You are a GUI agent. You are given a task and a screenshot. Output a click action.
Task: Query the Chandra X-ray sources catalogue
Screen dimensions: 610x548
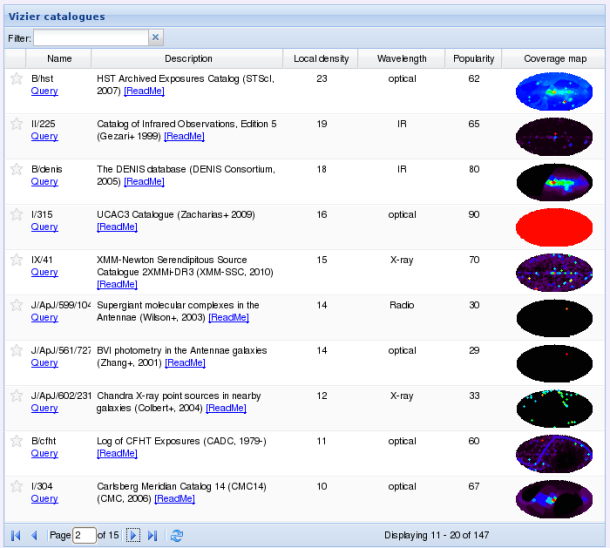(x=44, y=408)
